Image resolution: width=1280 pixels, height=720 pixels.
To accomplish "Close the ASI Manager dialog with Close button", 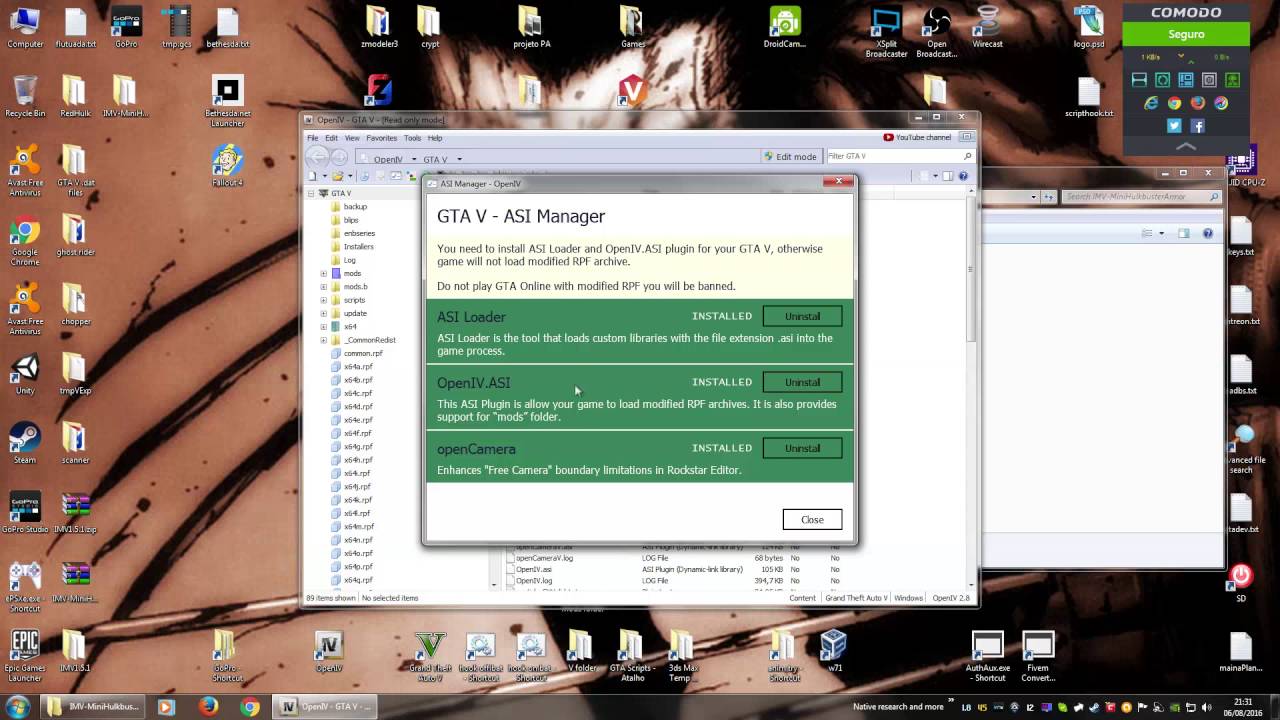I will (812, 519).
